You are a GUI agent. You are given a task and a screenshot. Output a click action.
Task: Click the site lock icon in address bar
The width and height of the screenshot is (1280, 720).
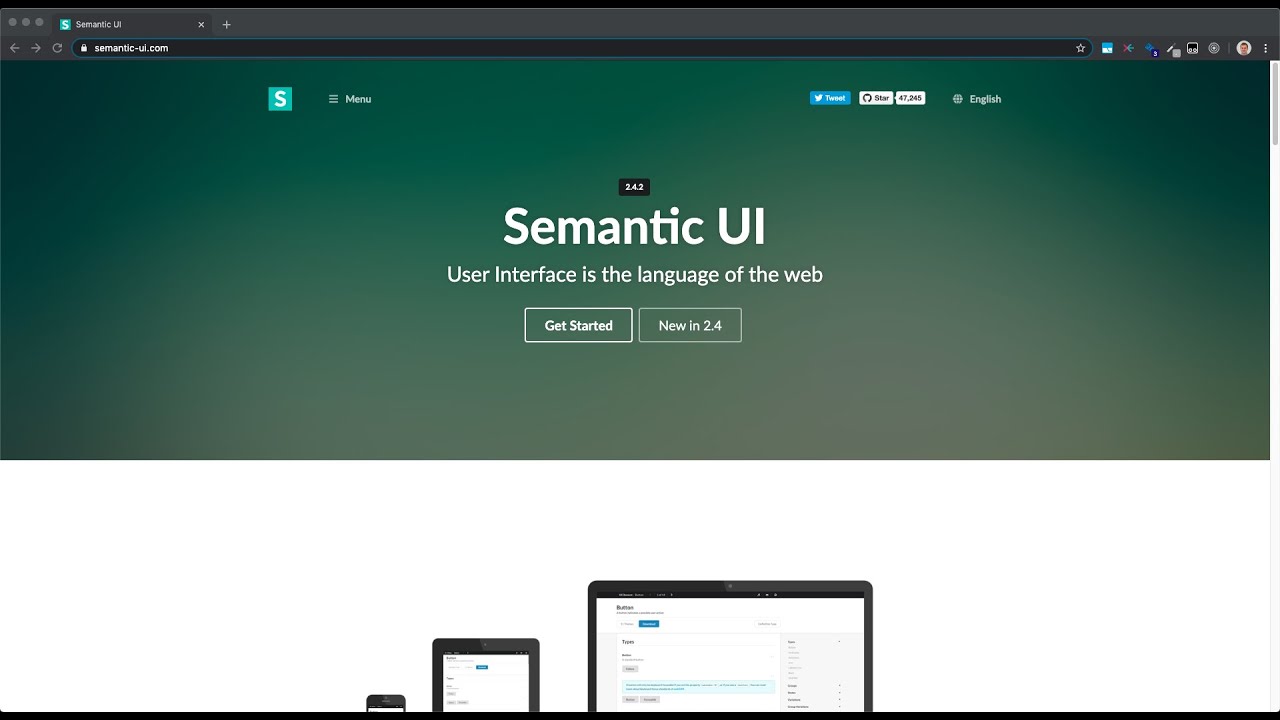[x=85, y=48]
